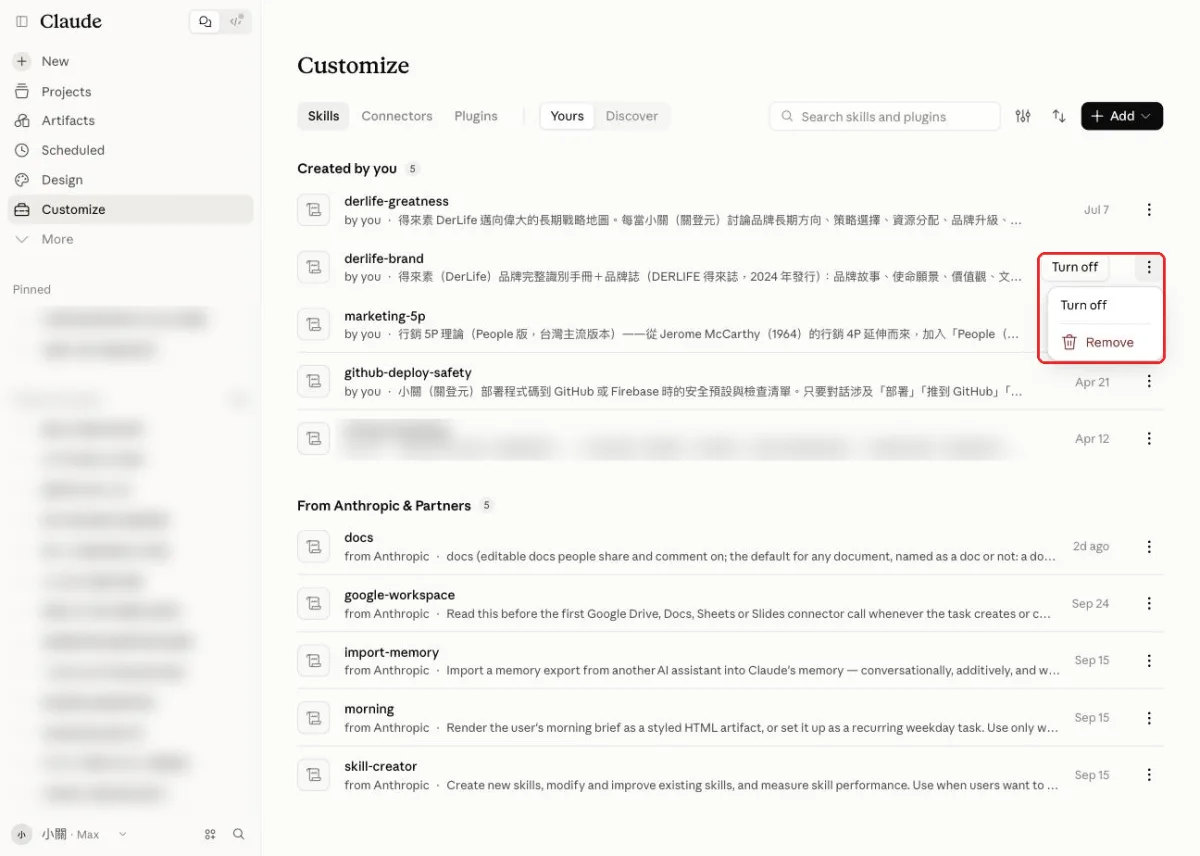
Task: Click the derlife-greatness skill icon
Action: point(314,210)
